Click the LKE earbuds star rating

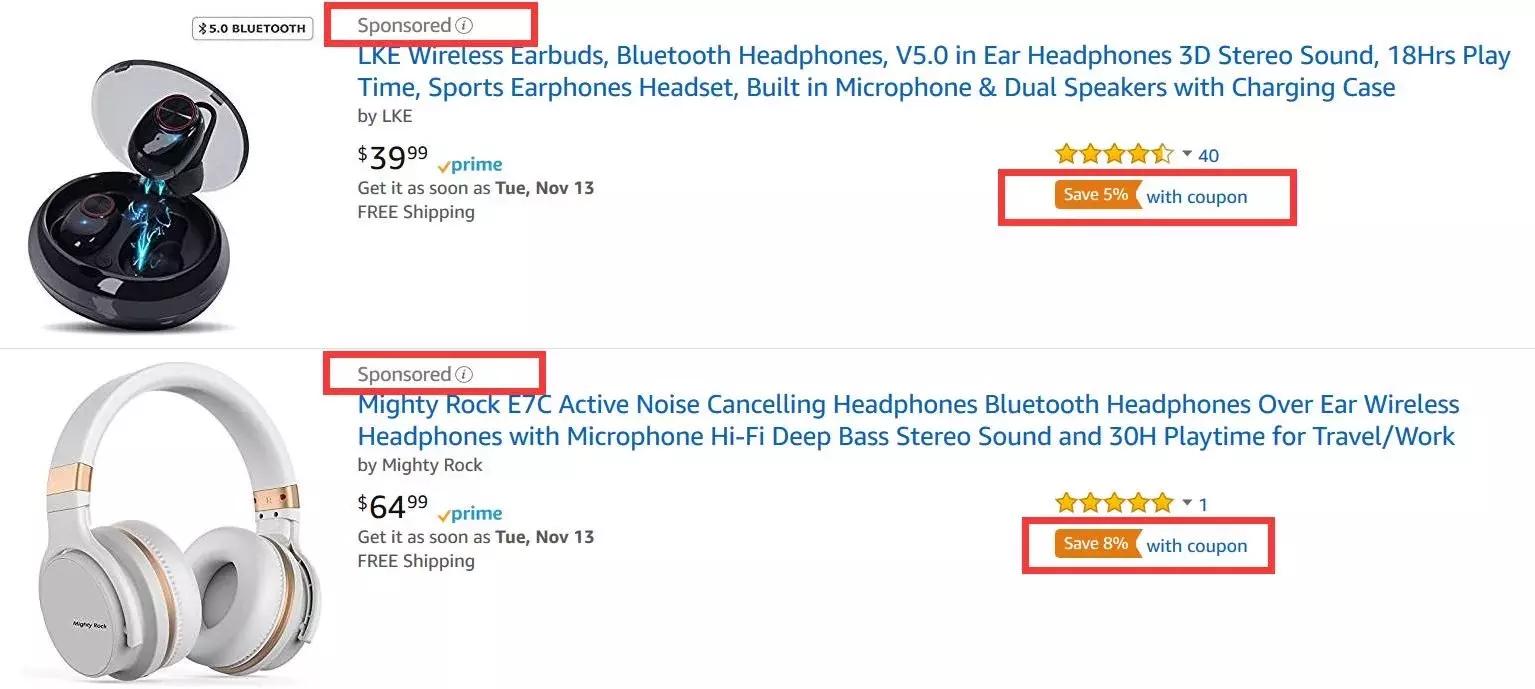tap(1114, 155)
